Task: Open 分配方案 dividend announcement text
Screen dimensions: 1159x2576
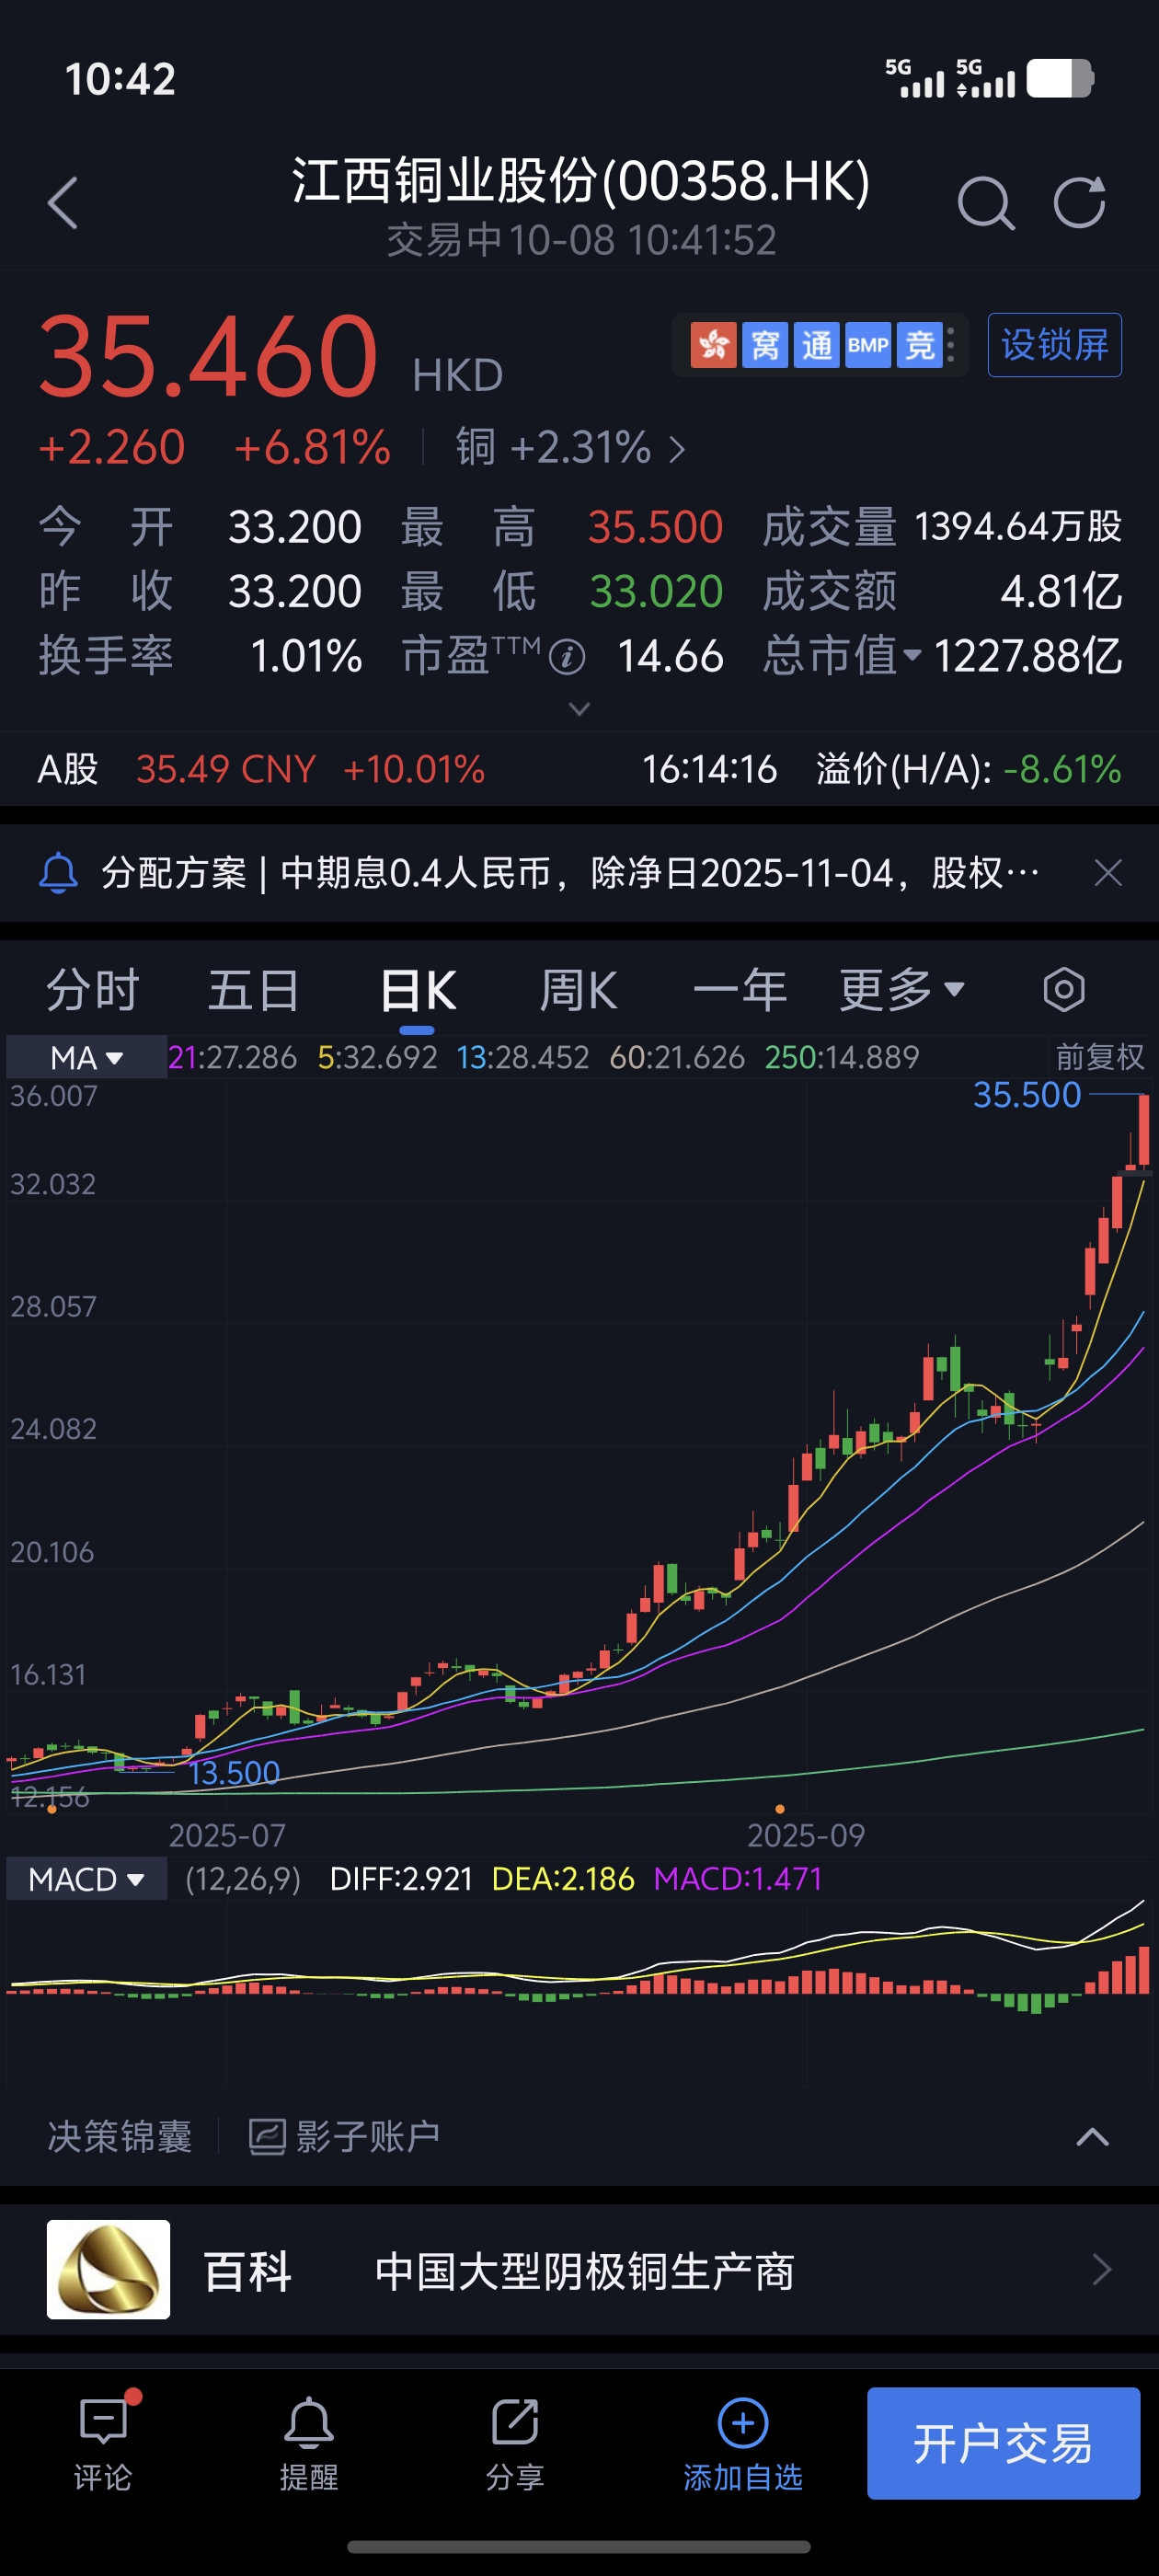Action: pos(570,873)
